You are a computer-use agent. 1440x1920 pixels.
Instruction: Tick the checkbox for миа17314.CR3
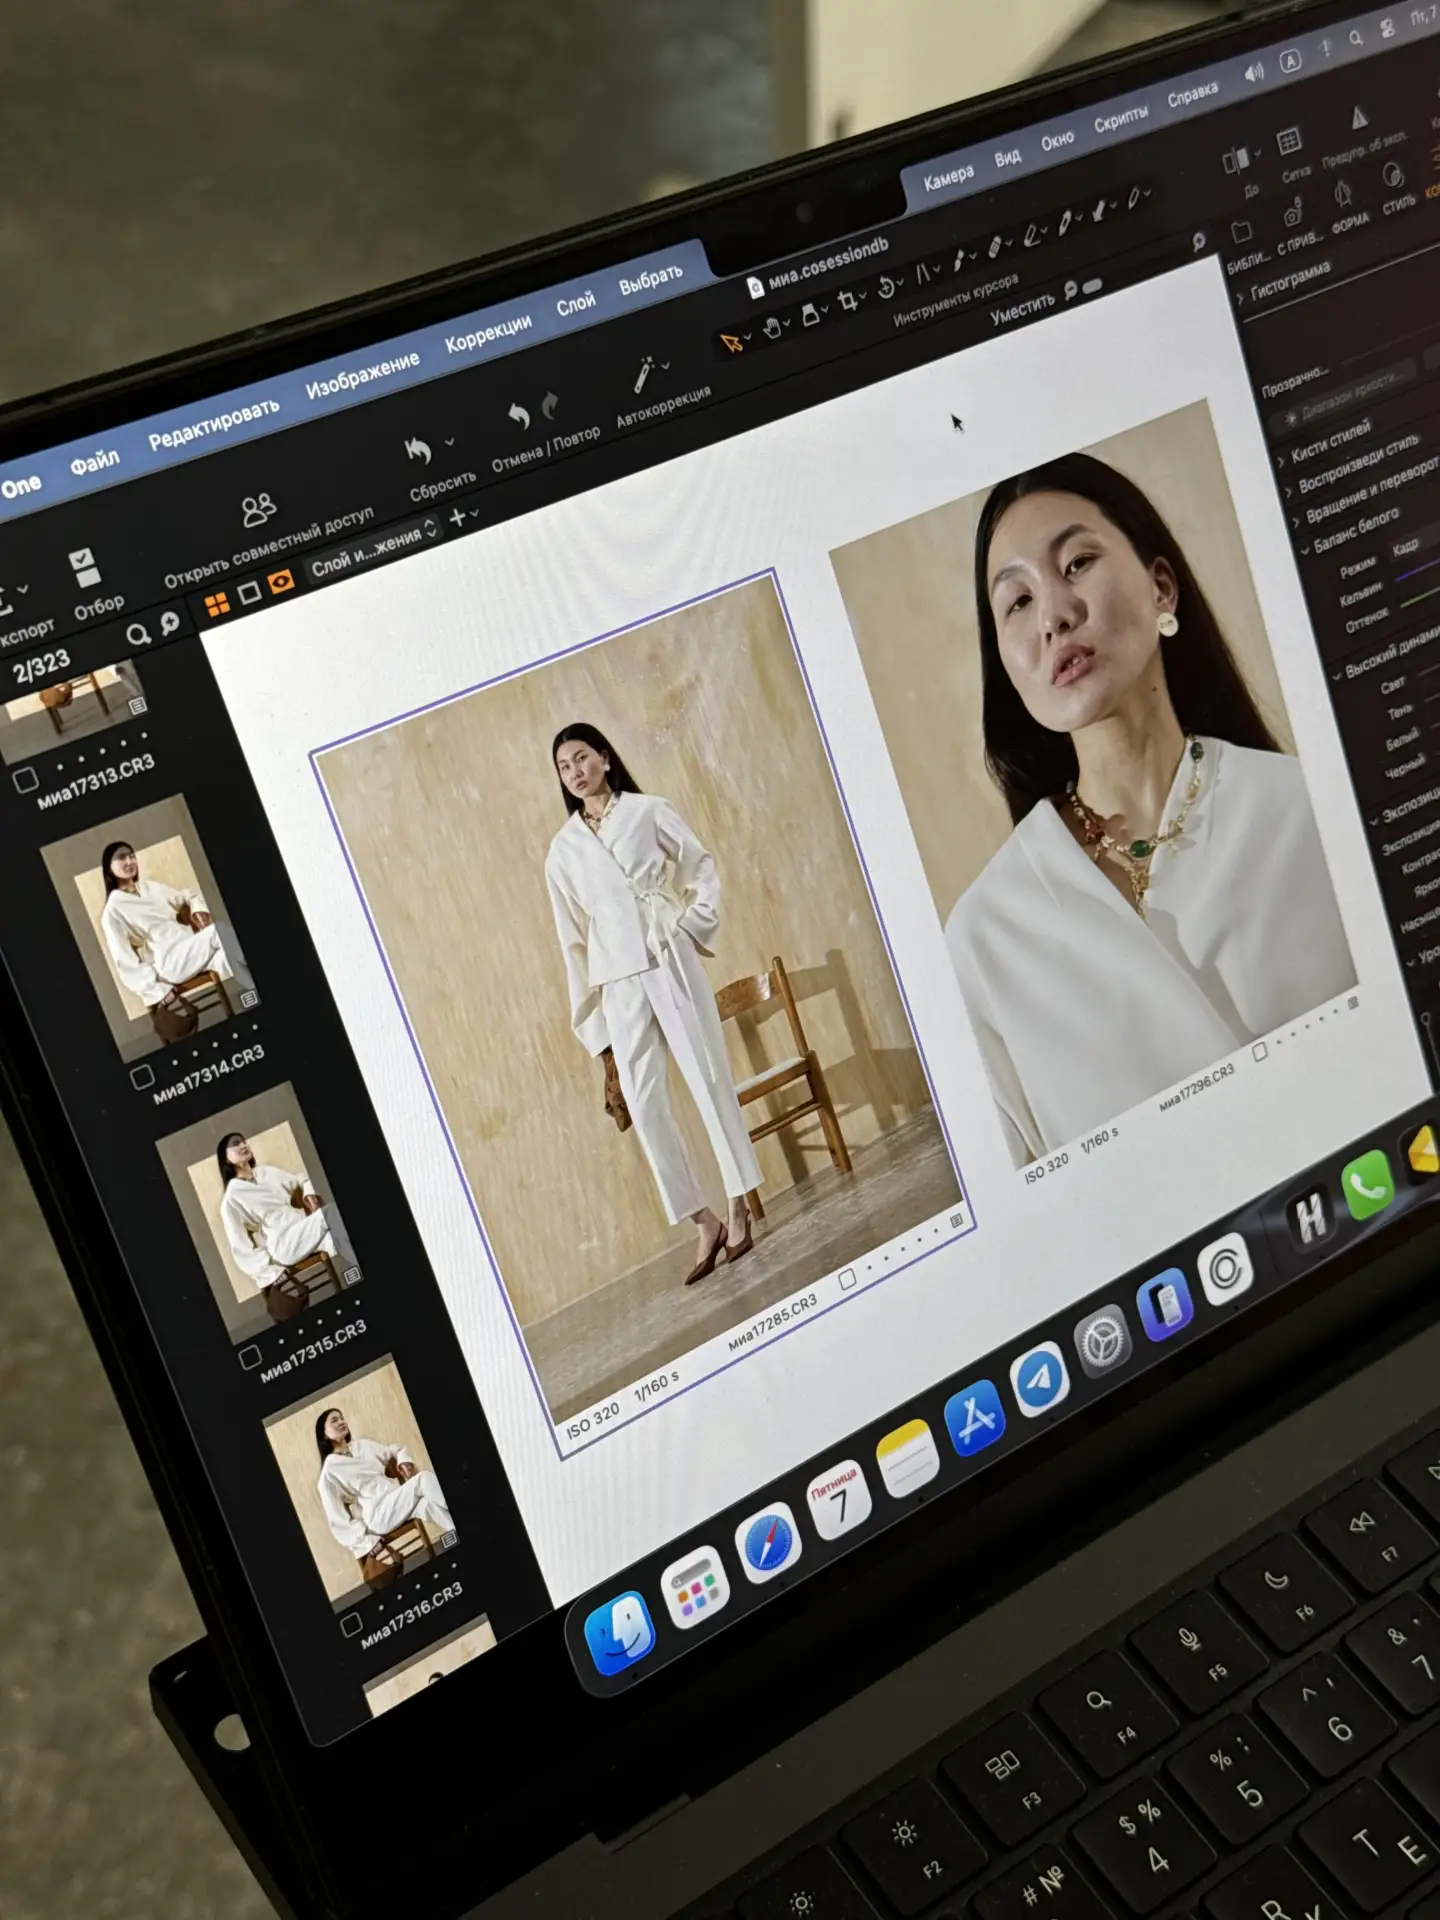(x=143, y=1076)
